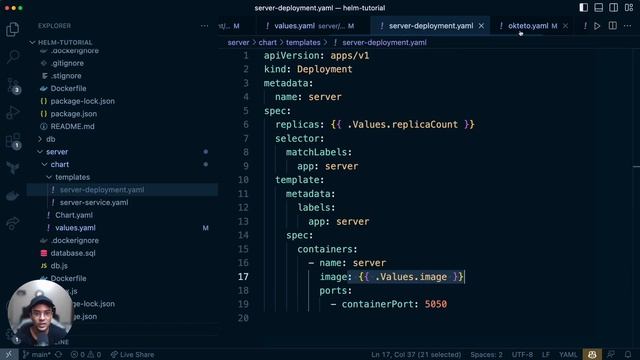Open the Docker whale view in activity bar
Screen dimensions: 640x360
[13, 196]
